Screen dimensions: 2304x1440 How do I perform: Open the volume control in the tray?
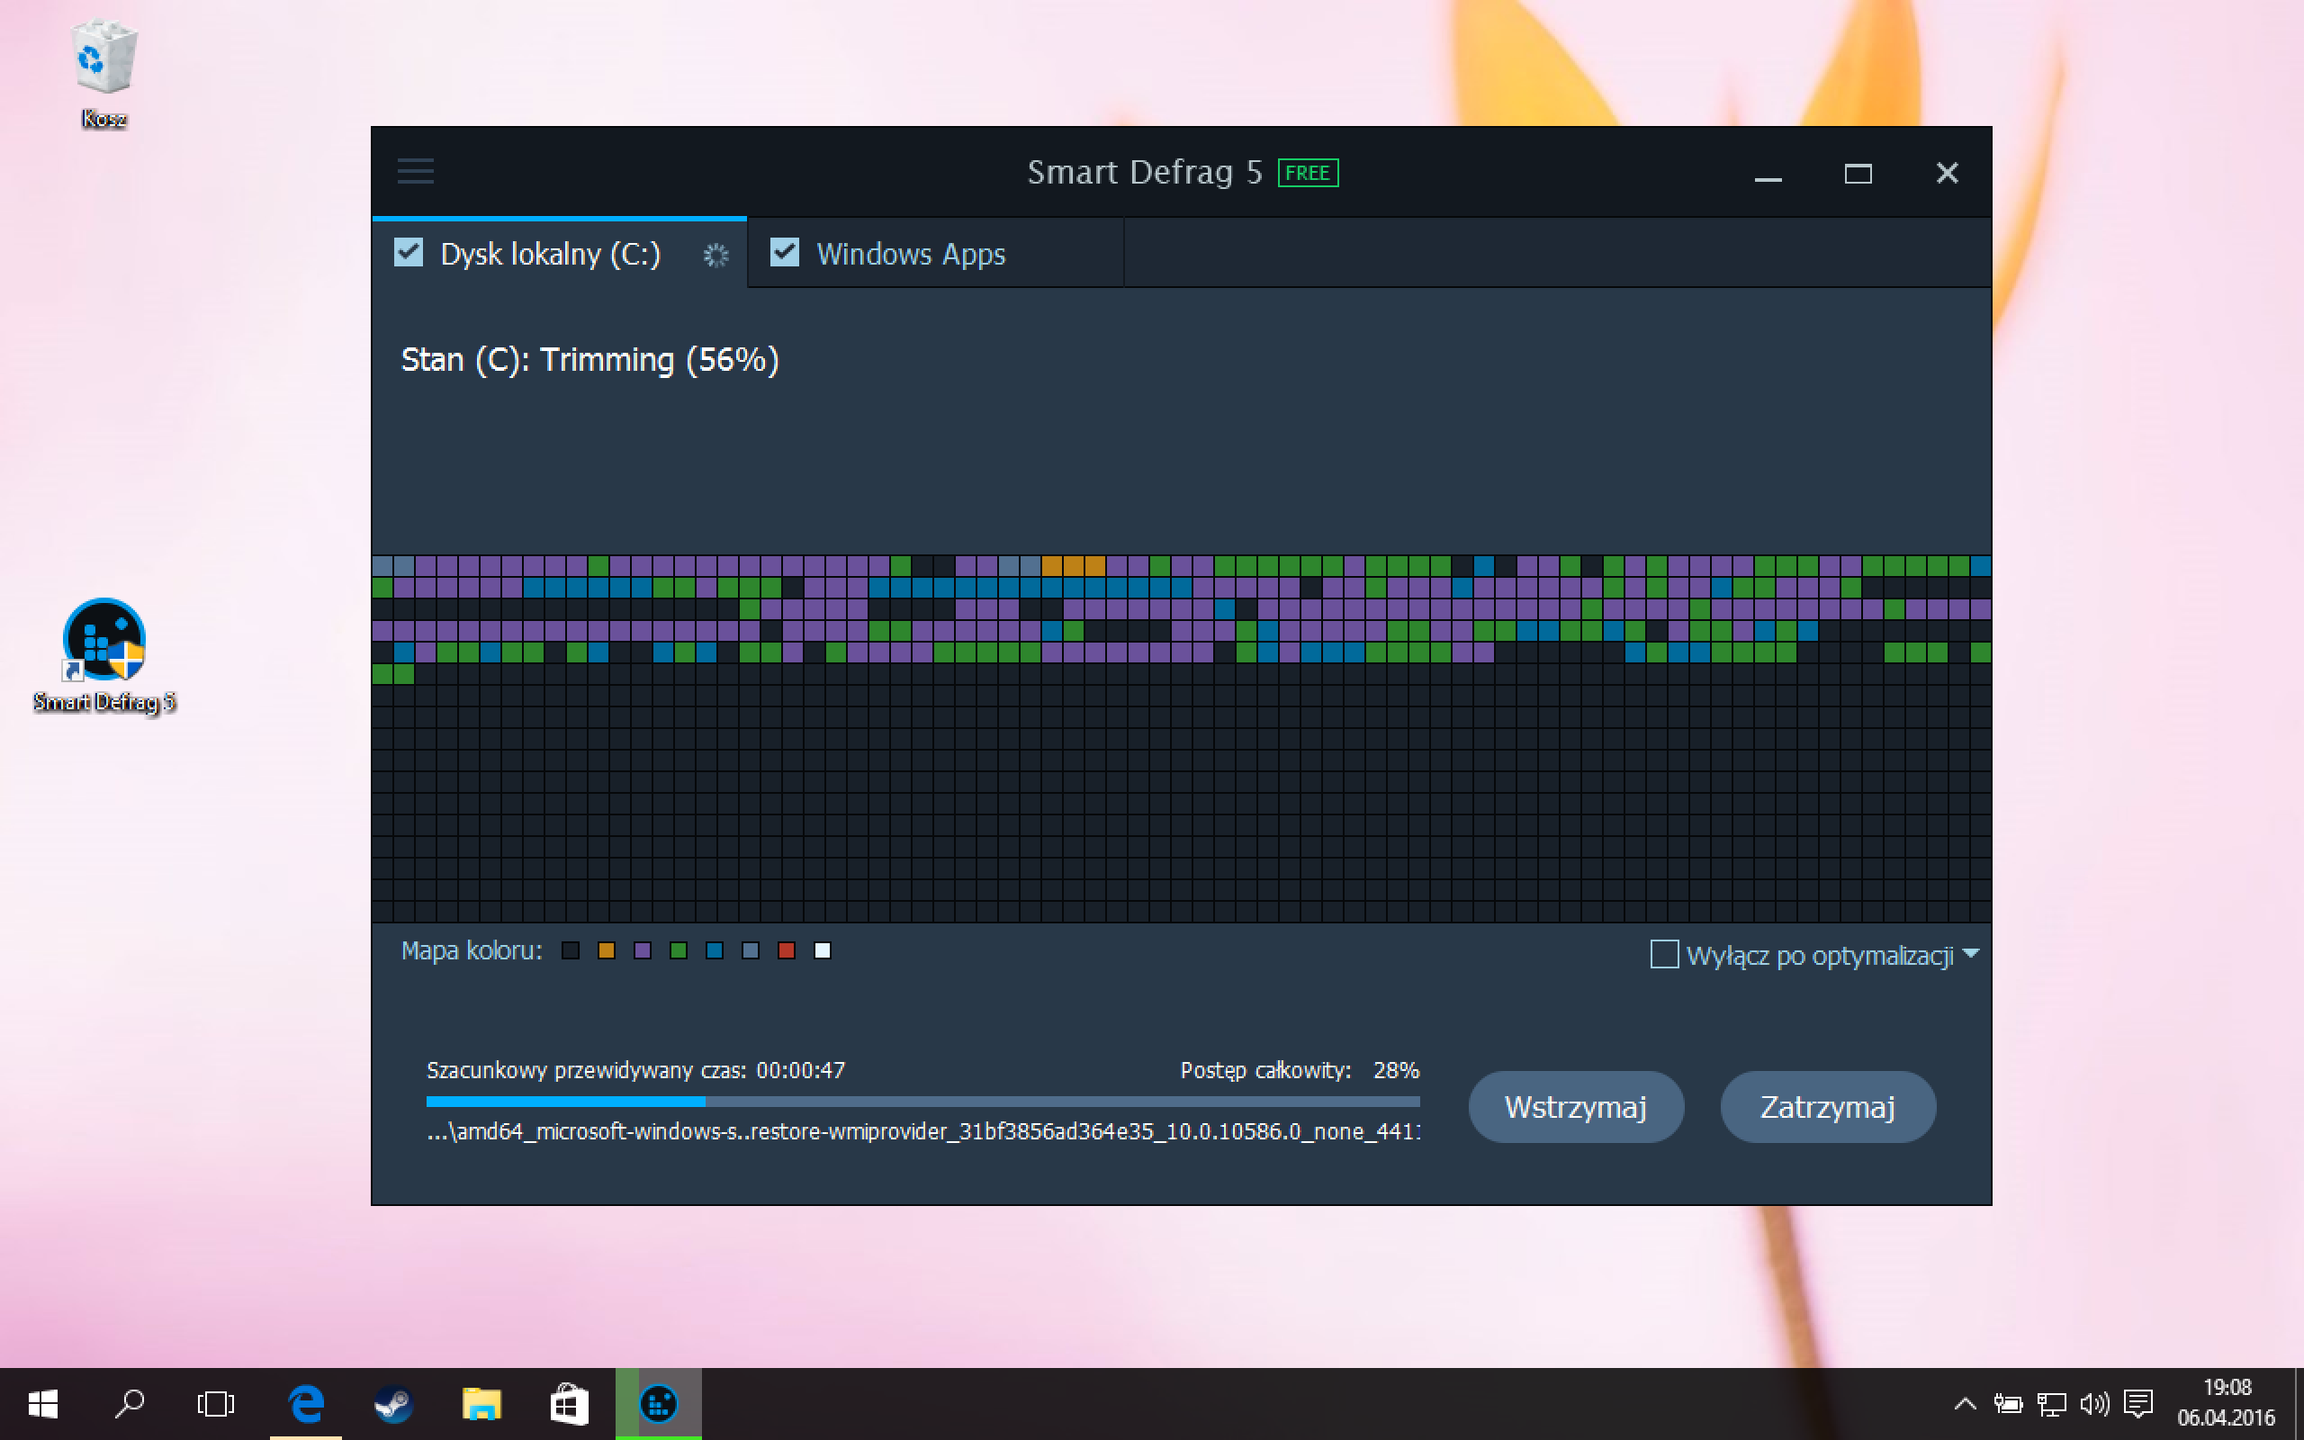click(2094, 1404)
